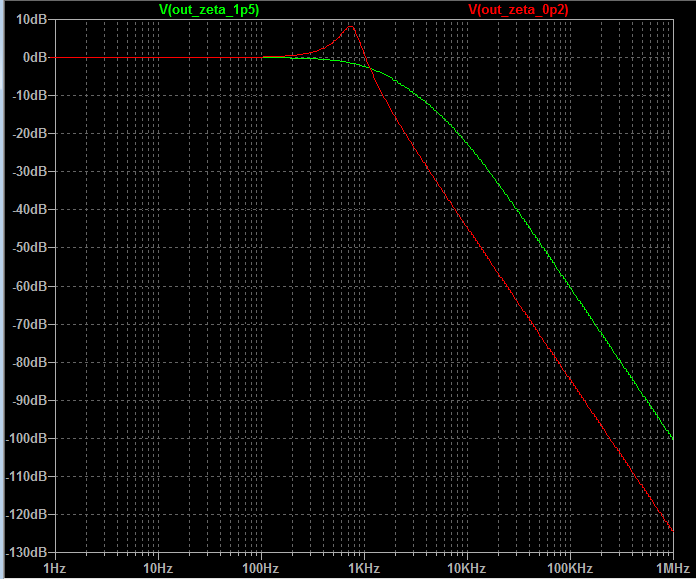Click the 1Hz frequency axis label
The width and height of the screenshot is (696, 579).
[55, 568]
